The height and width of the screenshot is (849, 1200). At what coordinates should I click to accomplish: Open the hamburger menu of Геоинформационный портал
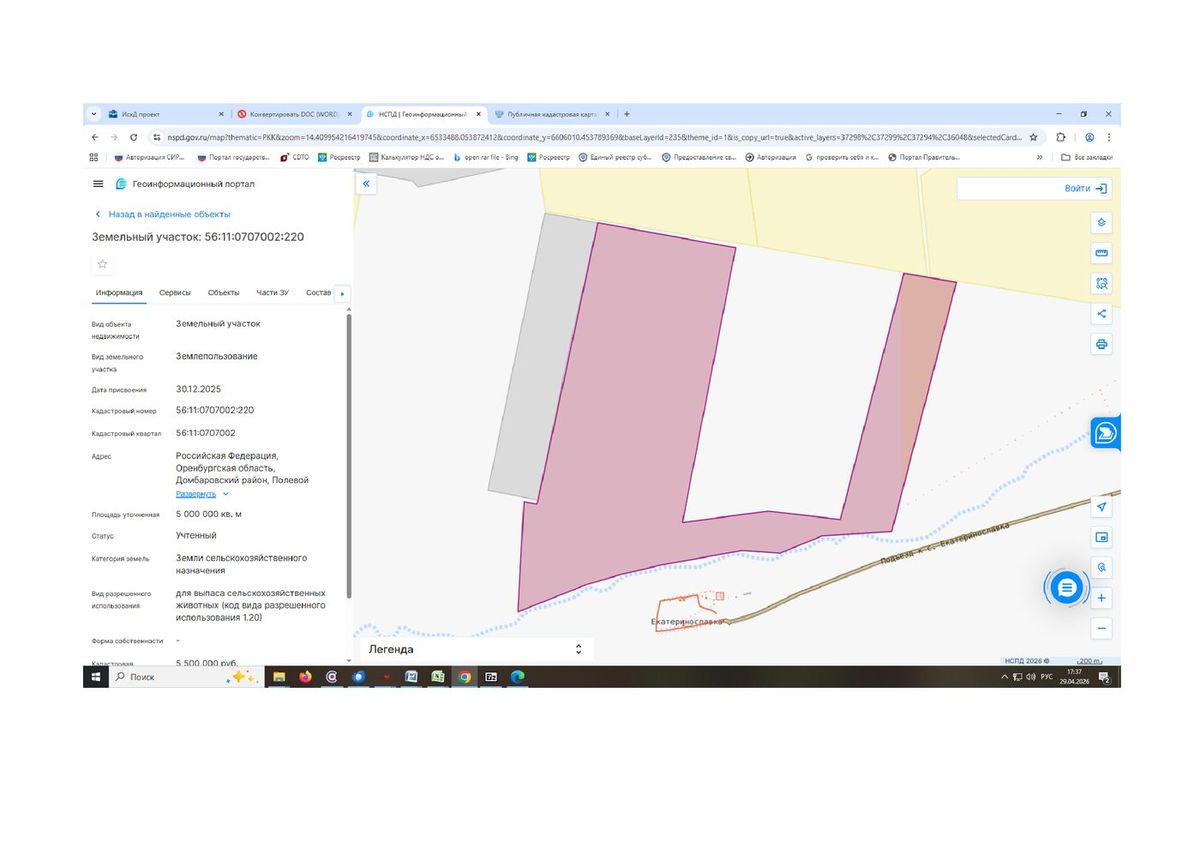coord(98,184)
